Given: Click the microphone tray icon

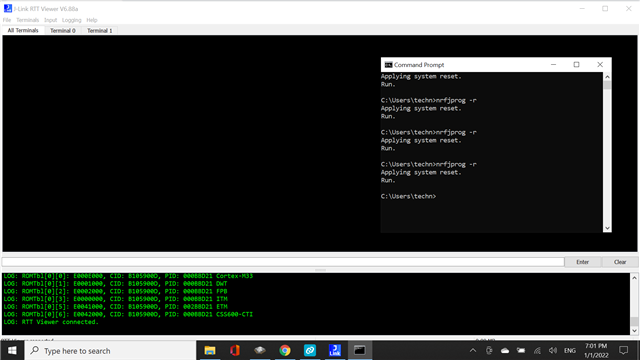Looking at the screenshot, I should [489, 351].
